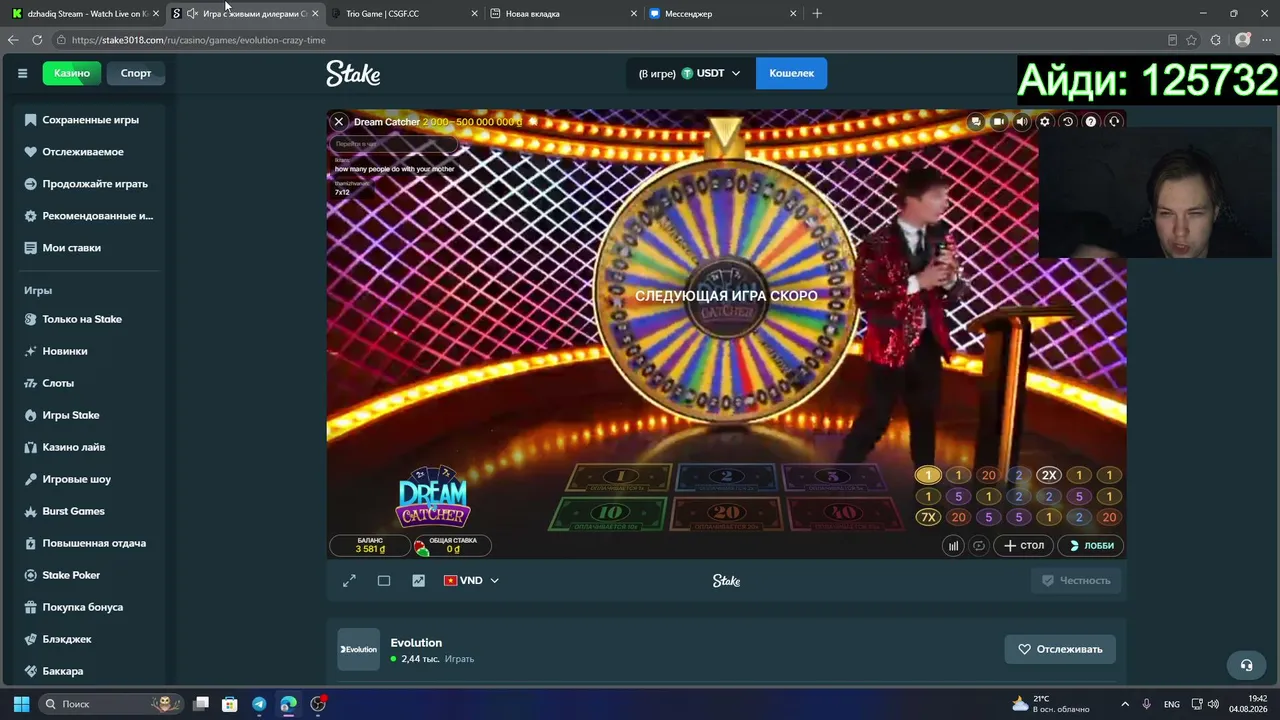Open Stake live support chat bubble
This screenshot has width=1280, height=720.
click(x=1246, y=665)
